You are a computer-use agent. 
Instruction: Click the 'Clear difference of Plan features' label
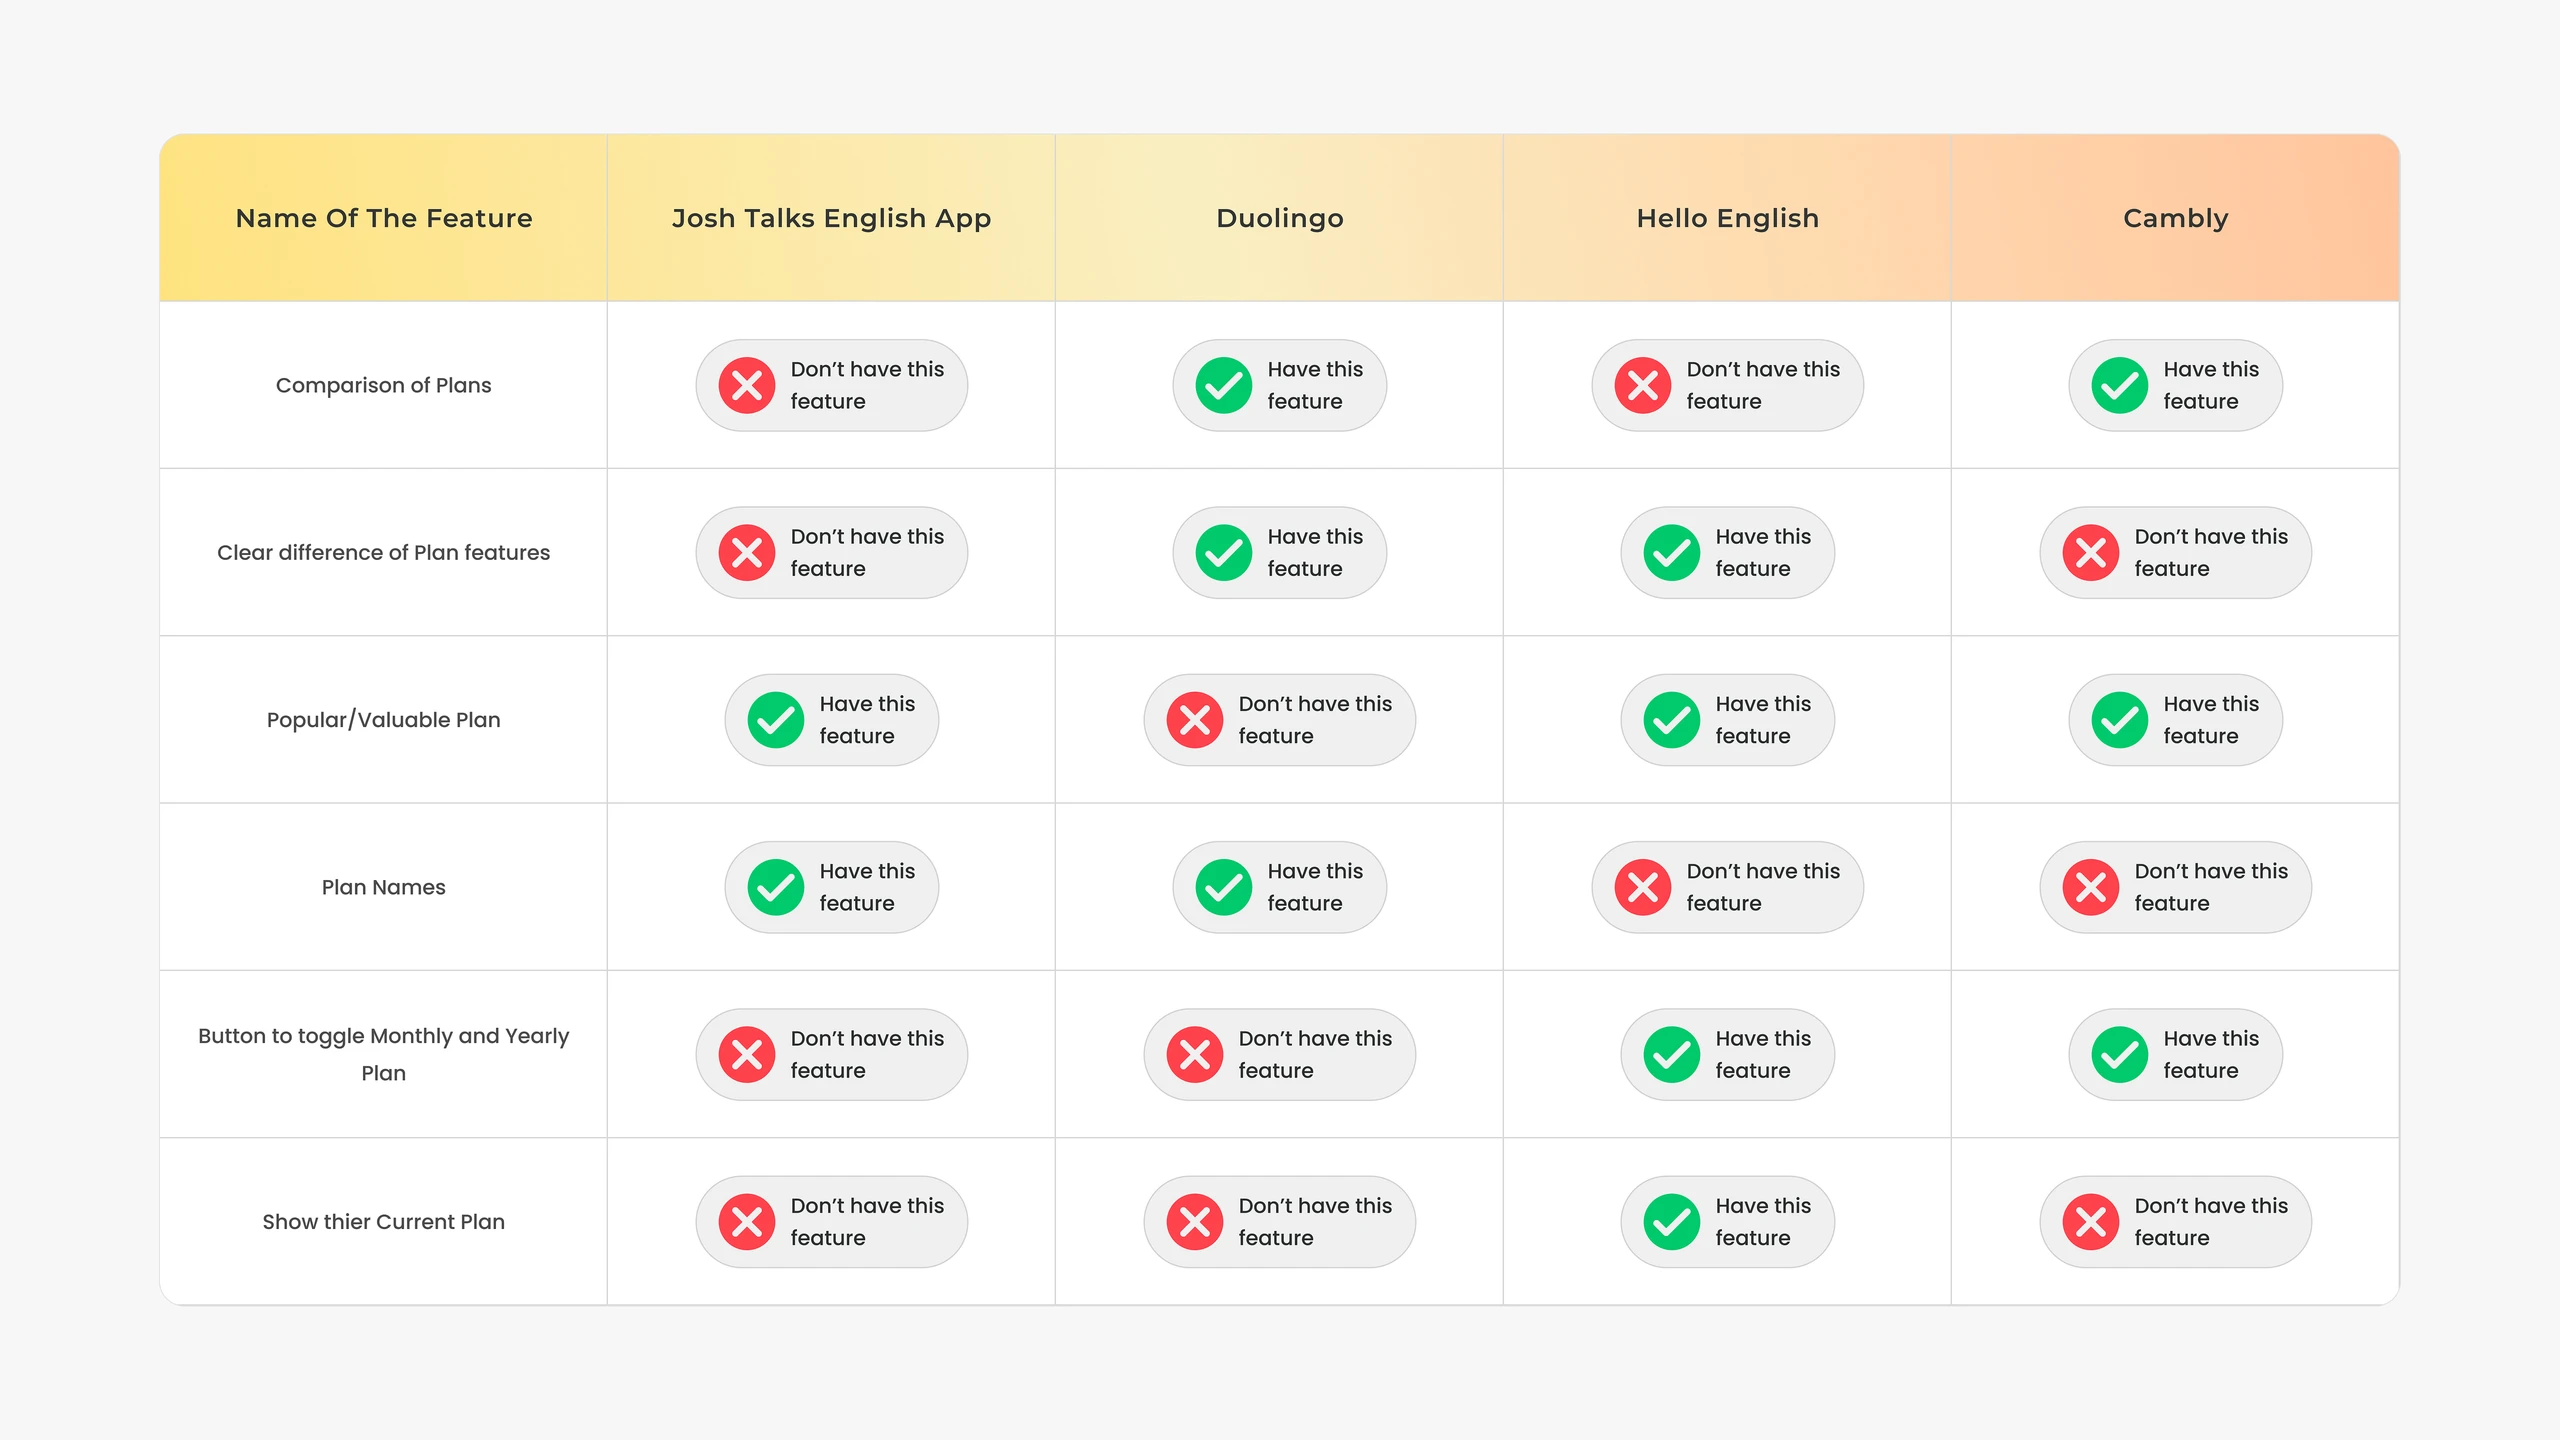click(x=384, y=552)
